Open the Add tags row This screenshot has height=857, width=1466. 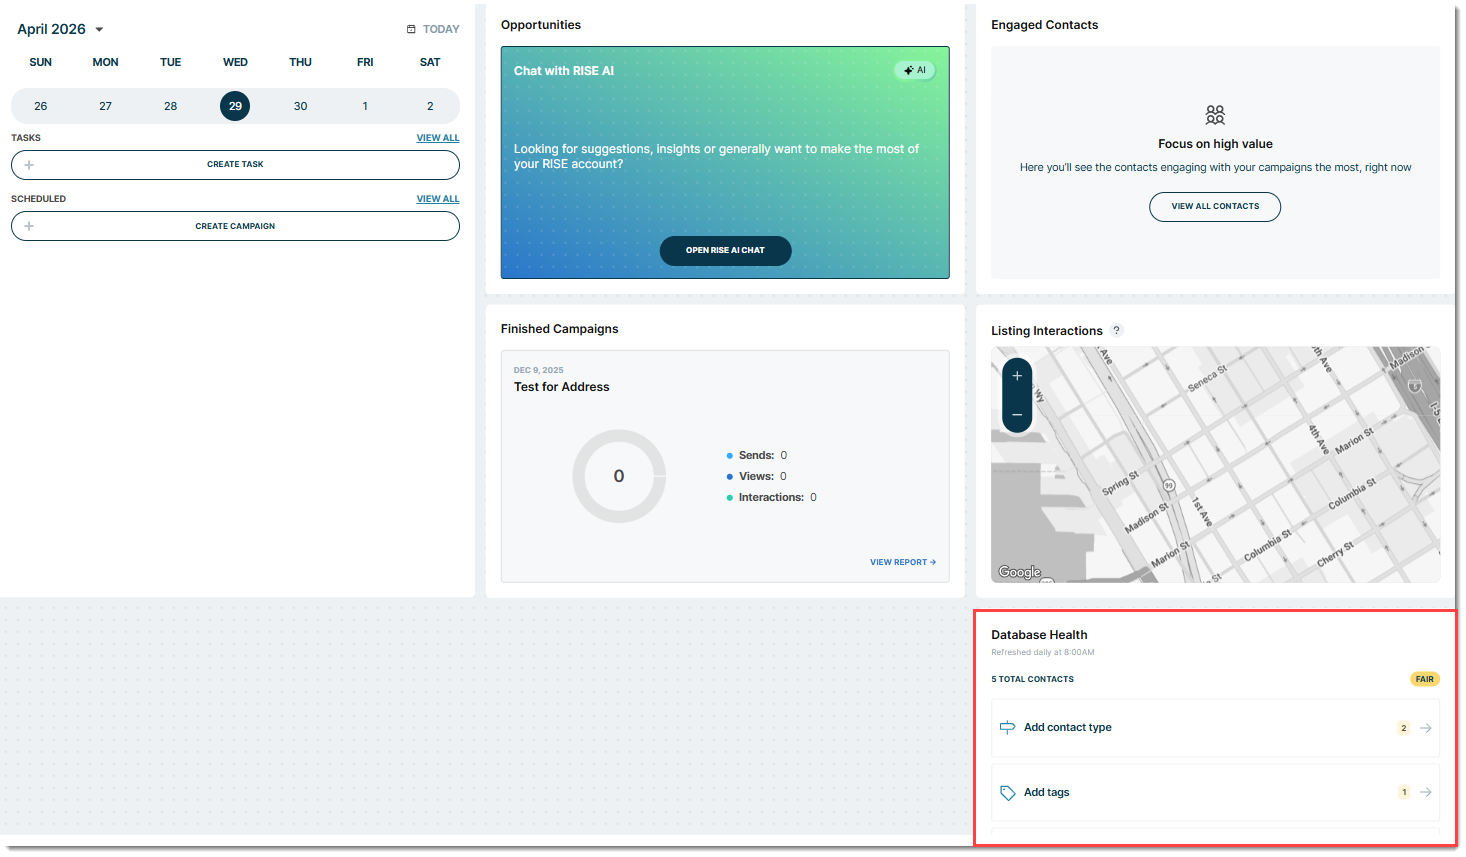(x=1215, y=793)
